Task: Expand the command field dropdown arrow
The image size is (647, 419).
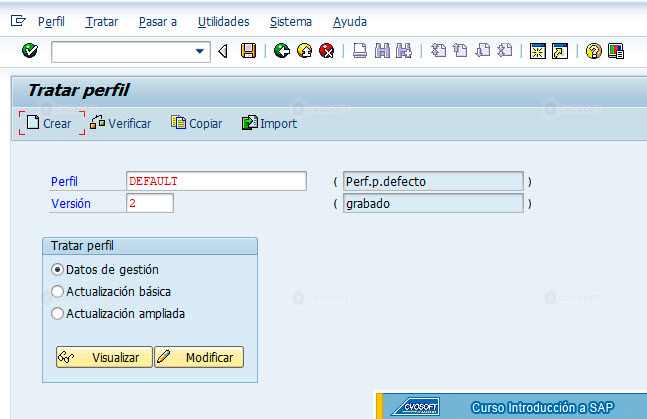Action: pos(200,52)
